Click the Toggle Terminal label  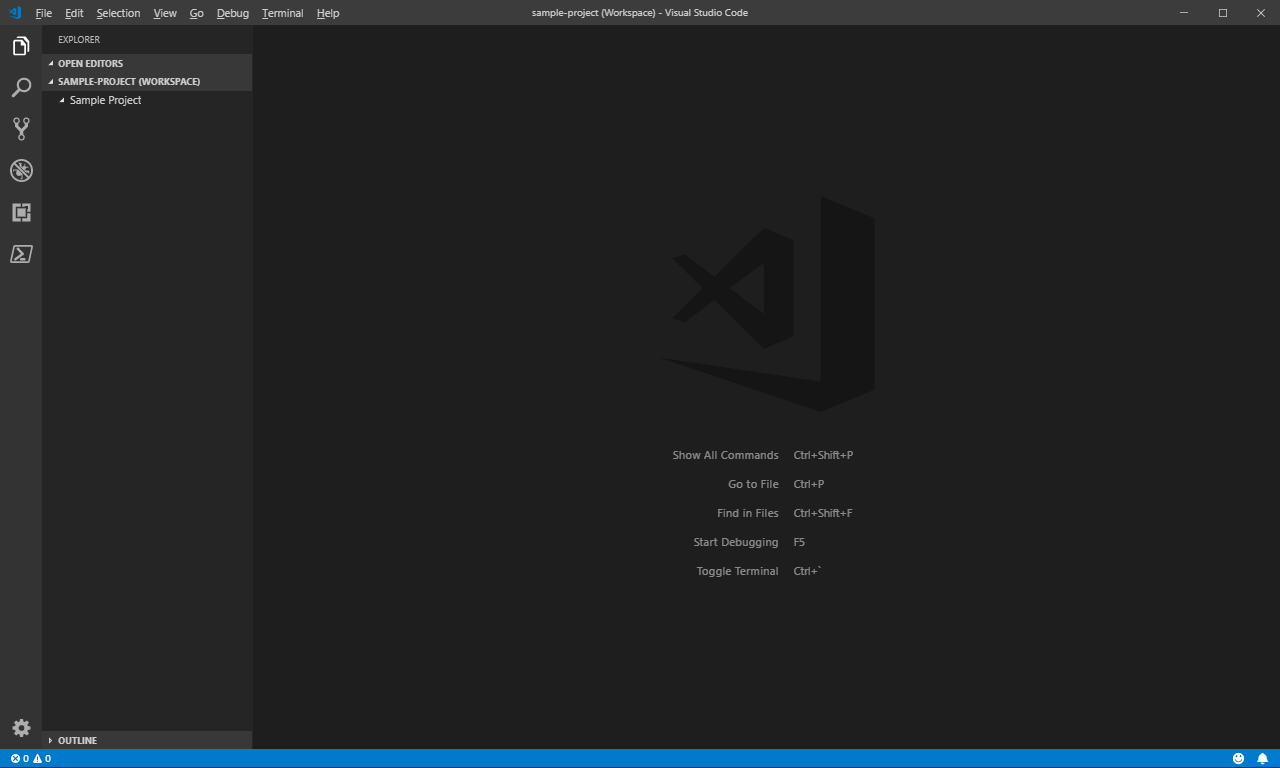click(737, 571)
